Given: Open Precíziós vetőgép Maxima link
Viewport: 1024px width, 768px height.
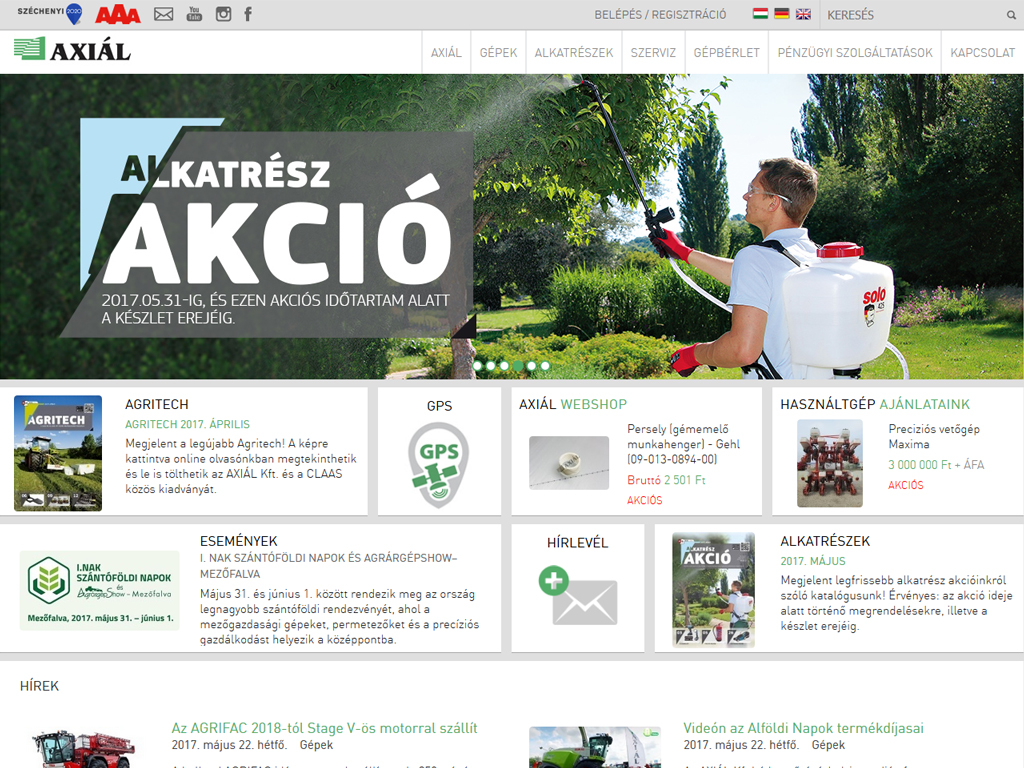Looking at the screenshot, I should 934,436.
